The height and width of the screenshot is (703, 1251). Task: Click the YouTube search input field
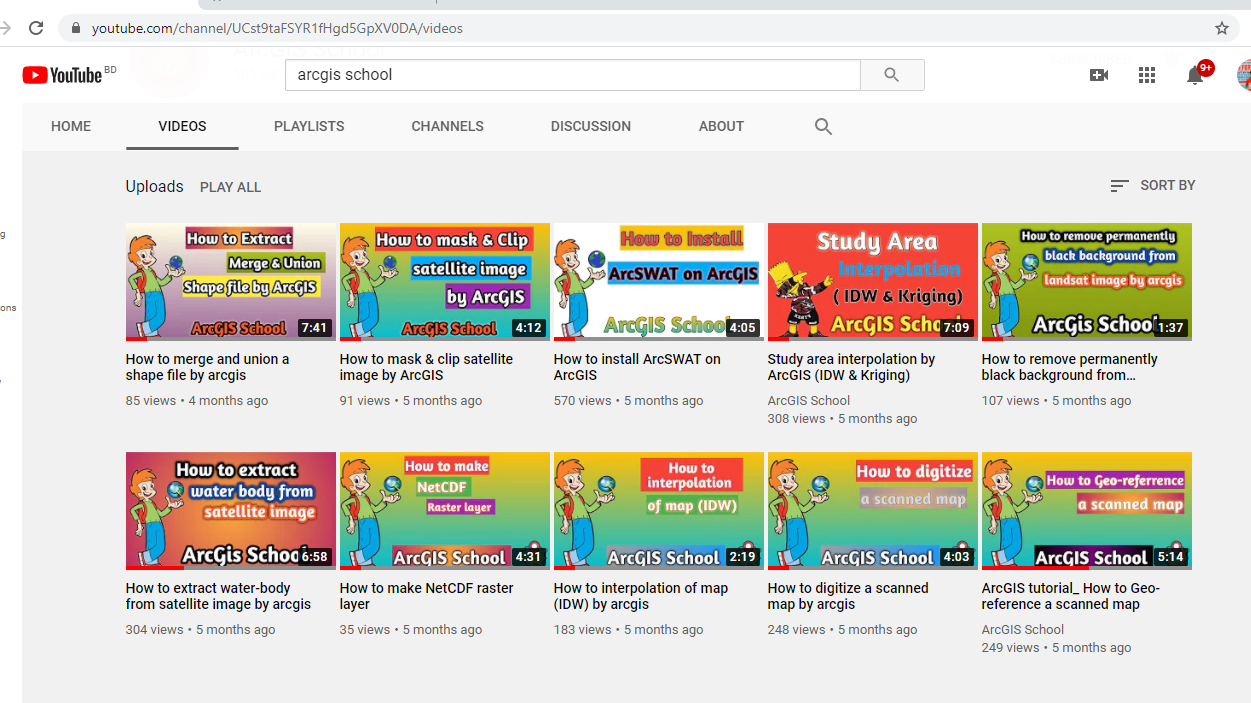[x=572, y=75]
